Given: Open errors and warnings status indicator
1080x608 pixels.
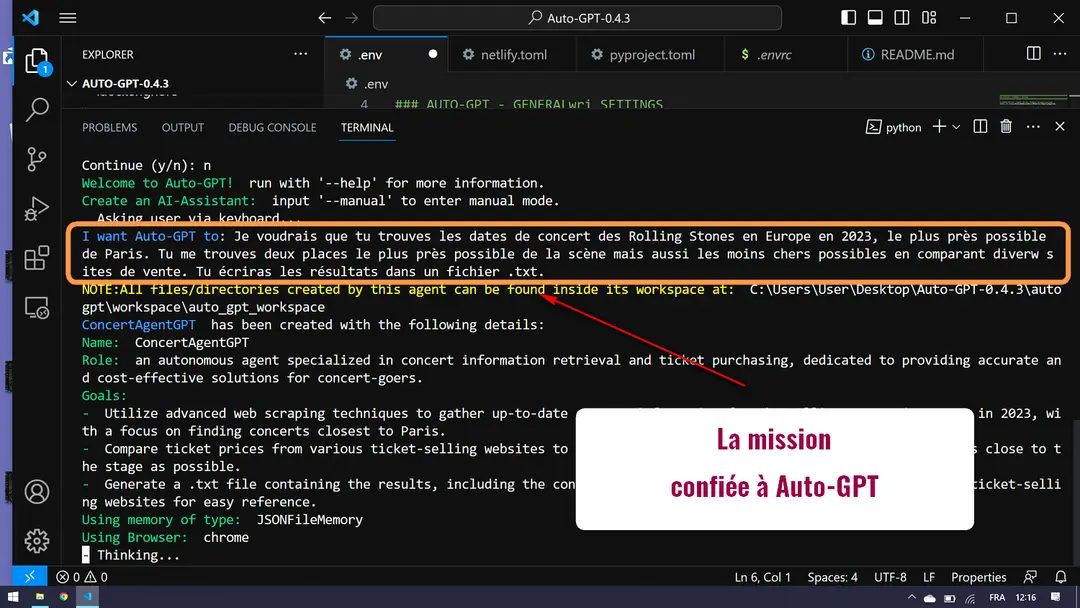Looking at the screenshot, I should click(82, 577).
